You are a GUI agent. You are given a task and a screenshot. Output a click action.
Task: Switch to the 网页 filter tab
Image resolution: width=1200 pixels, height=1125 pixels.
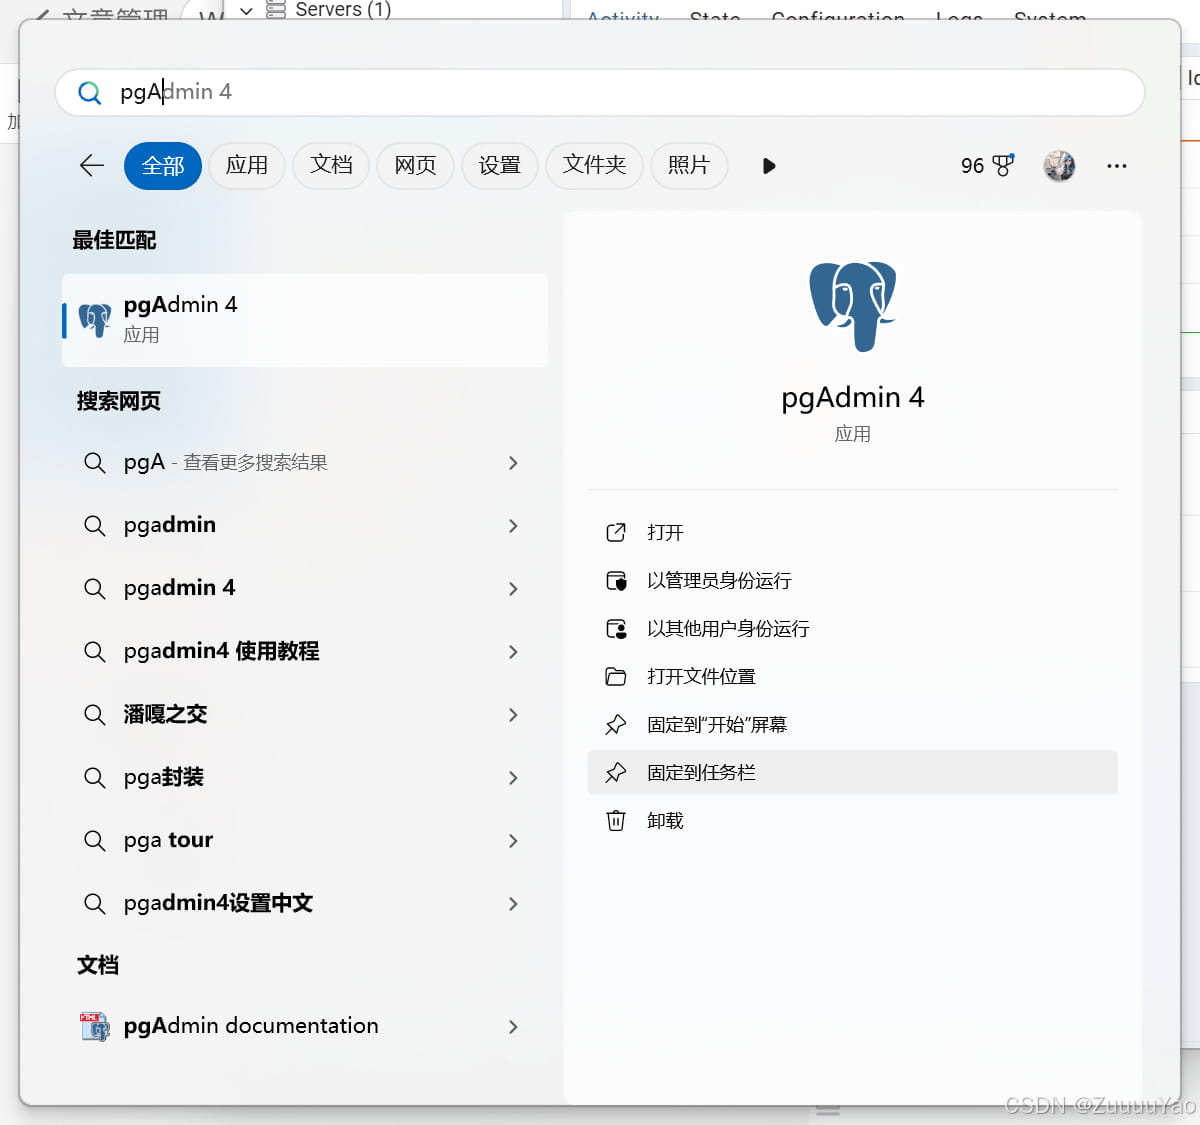pyautogui.click(x=415, y=166)
